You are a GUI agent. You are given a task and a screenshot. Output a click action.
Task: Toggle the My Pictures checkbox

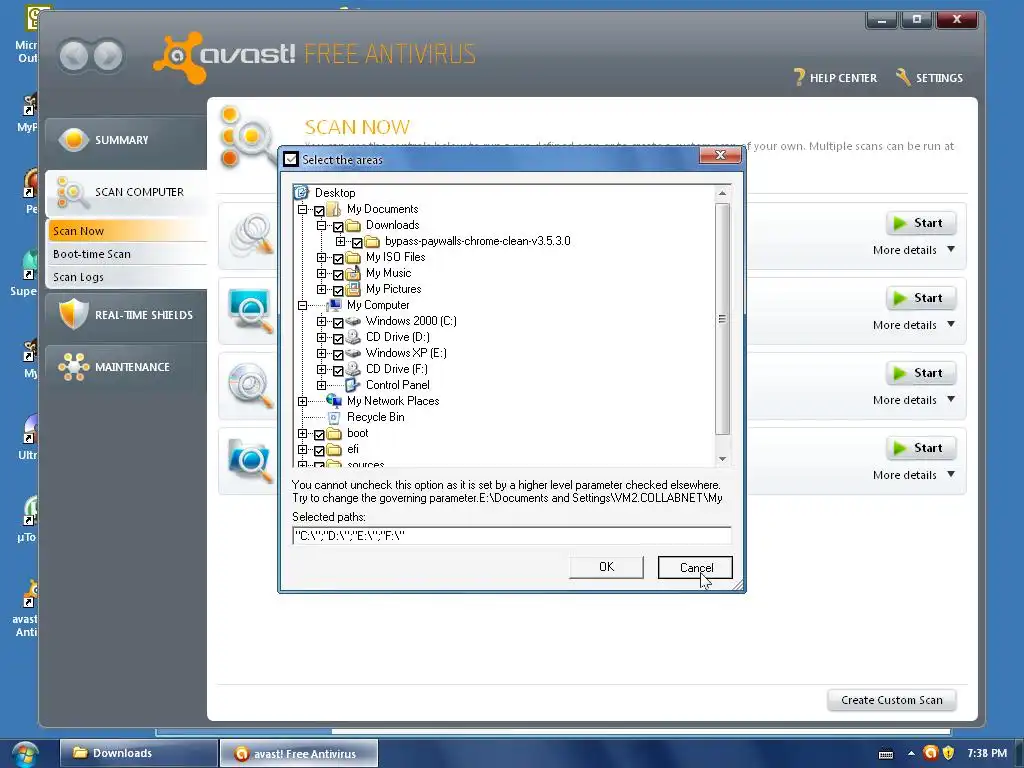click(338, 291)
